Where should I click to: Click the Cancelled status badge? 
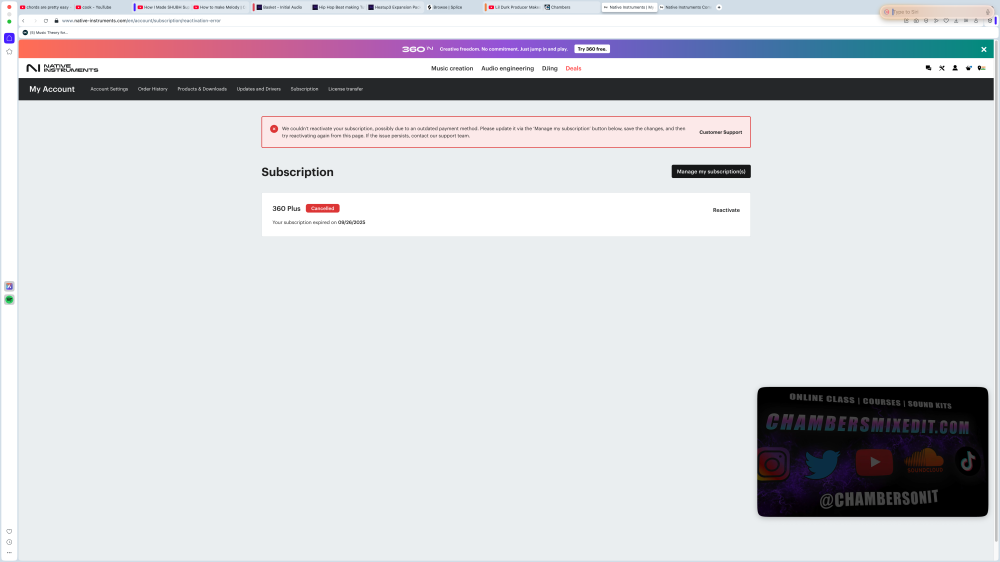click(322, 209)
